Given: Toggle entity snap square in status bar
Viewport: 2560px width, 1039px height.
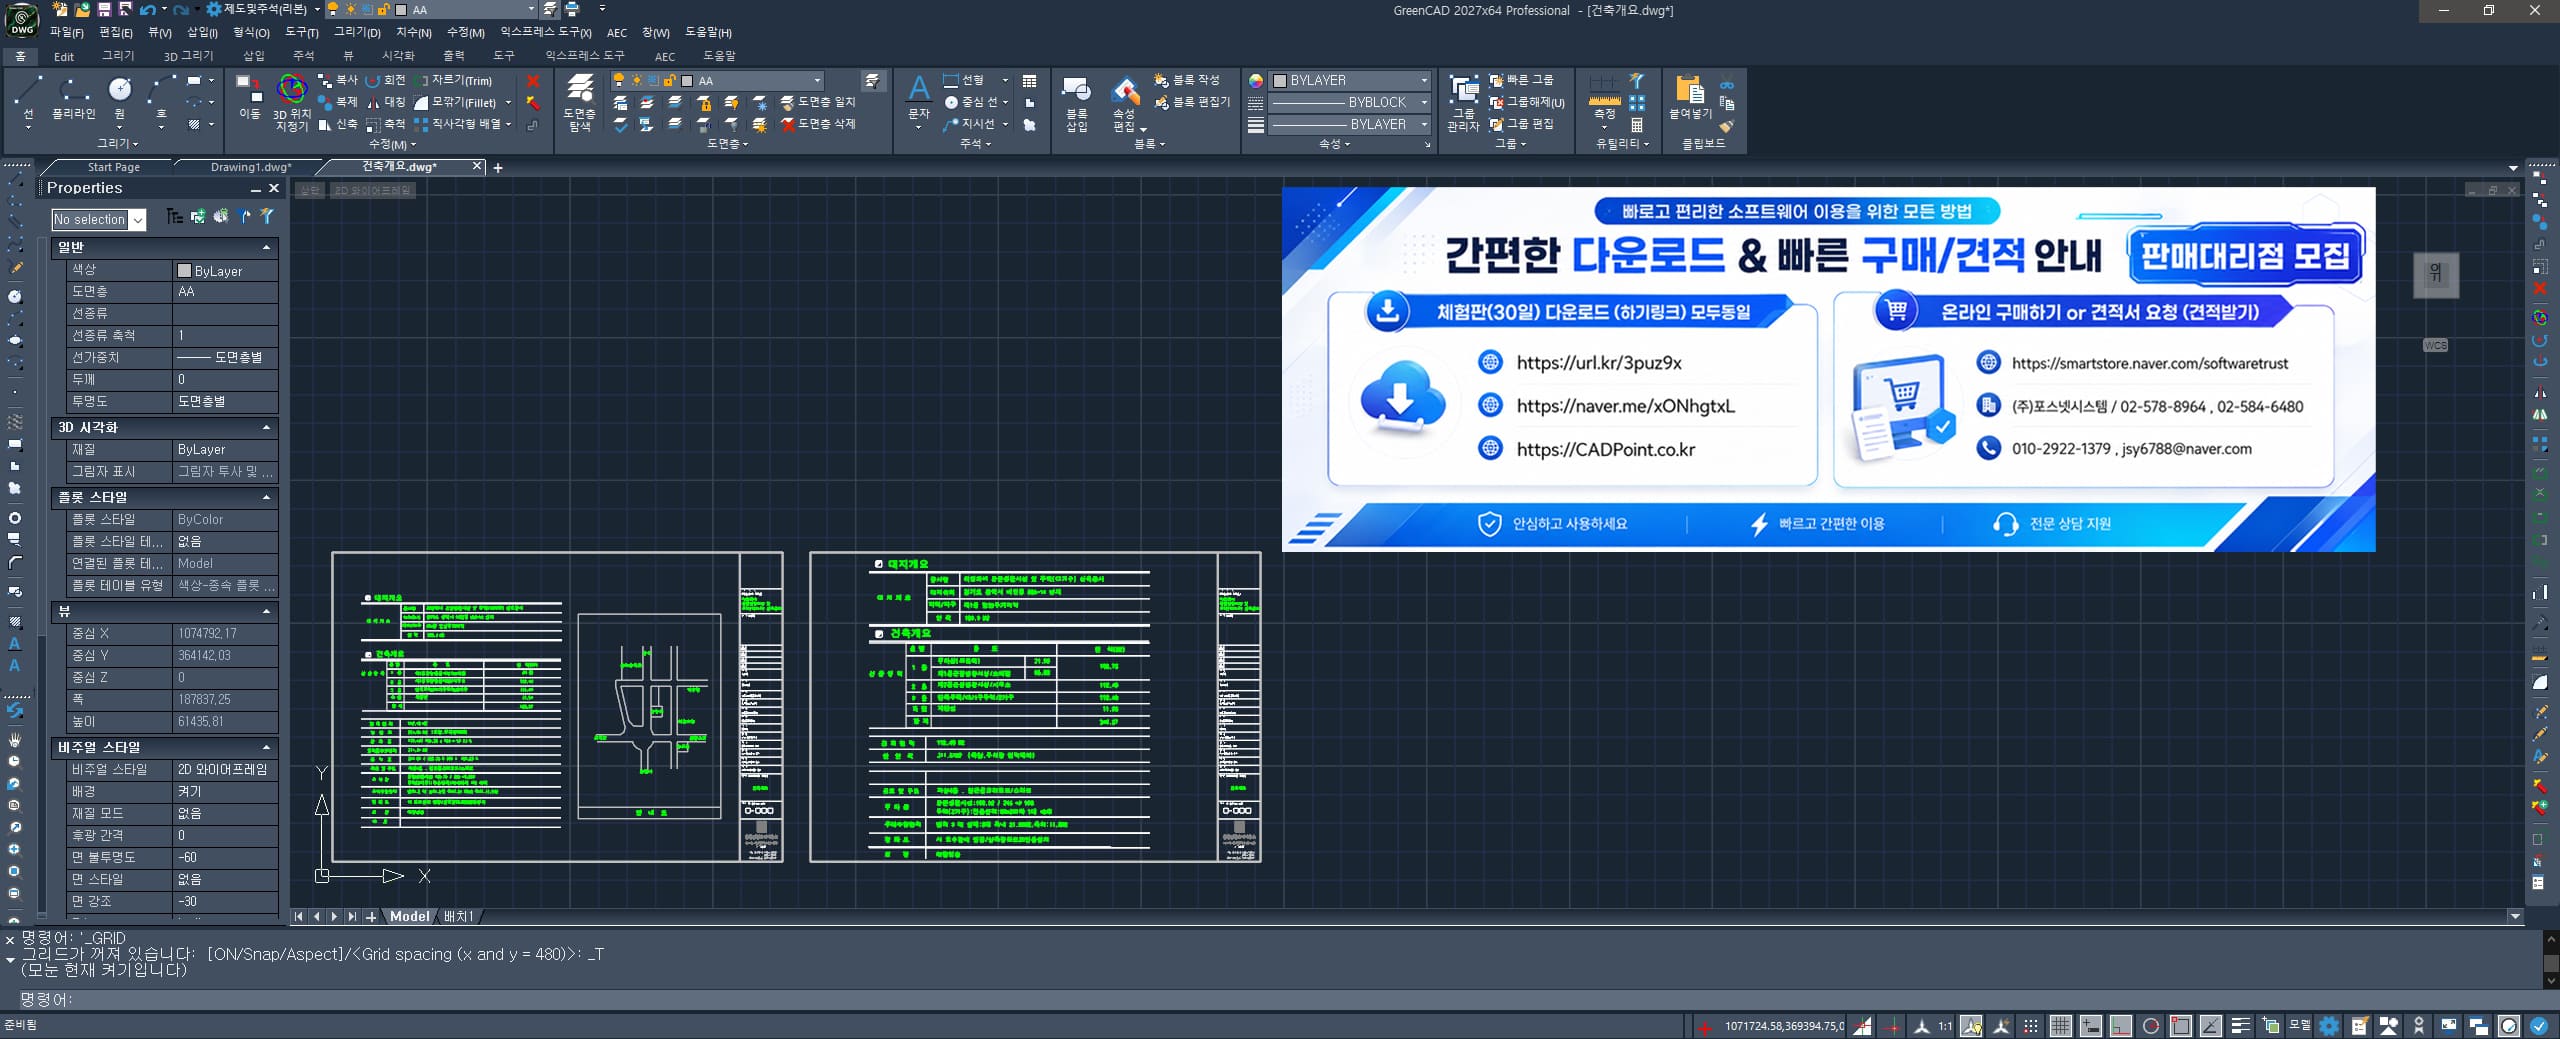Looking at the screenshot, I should point(2181,1026).
